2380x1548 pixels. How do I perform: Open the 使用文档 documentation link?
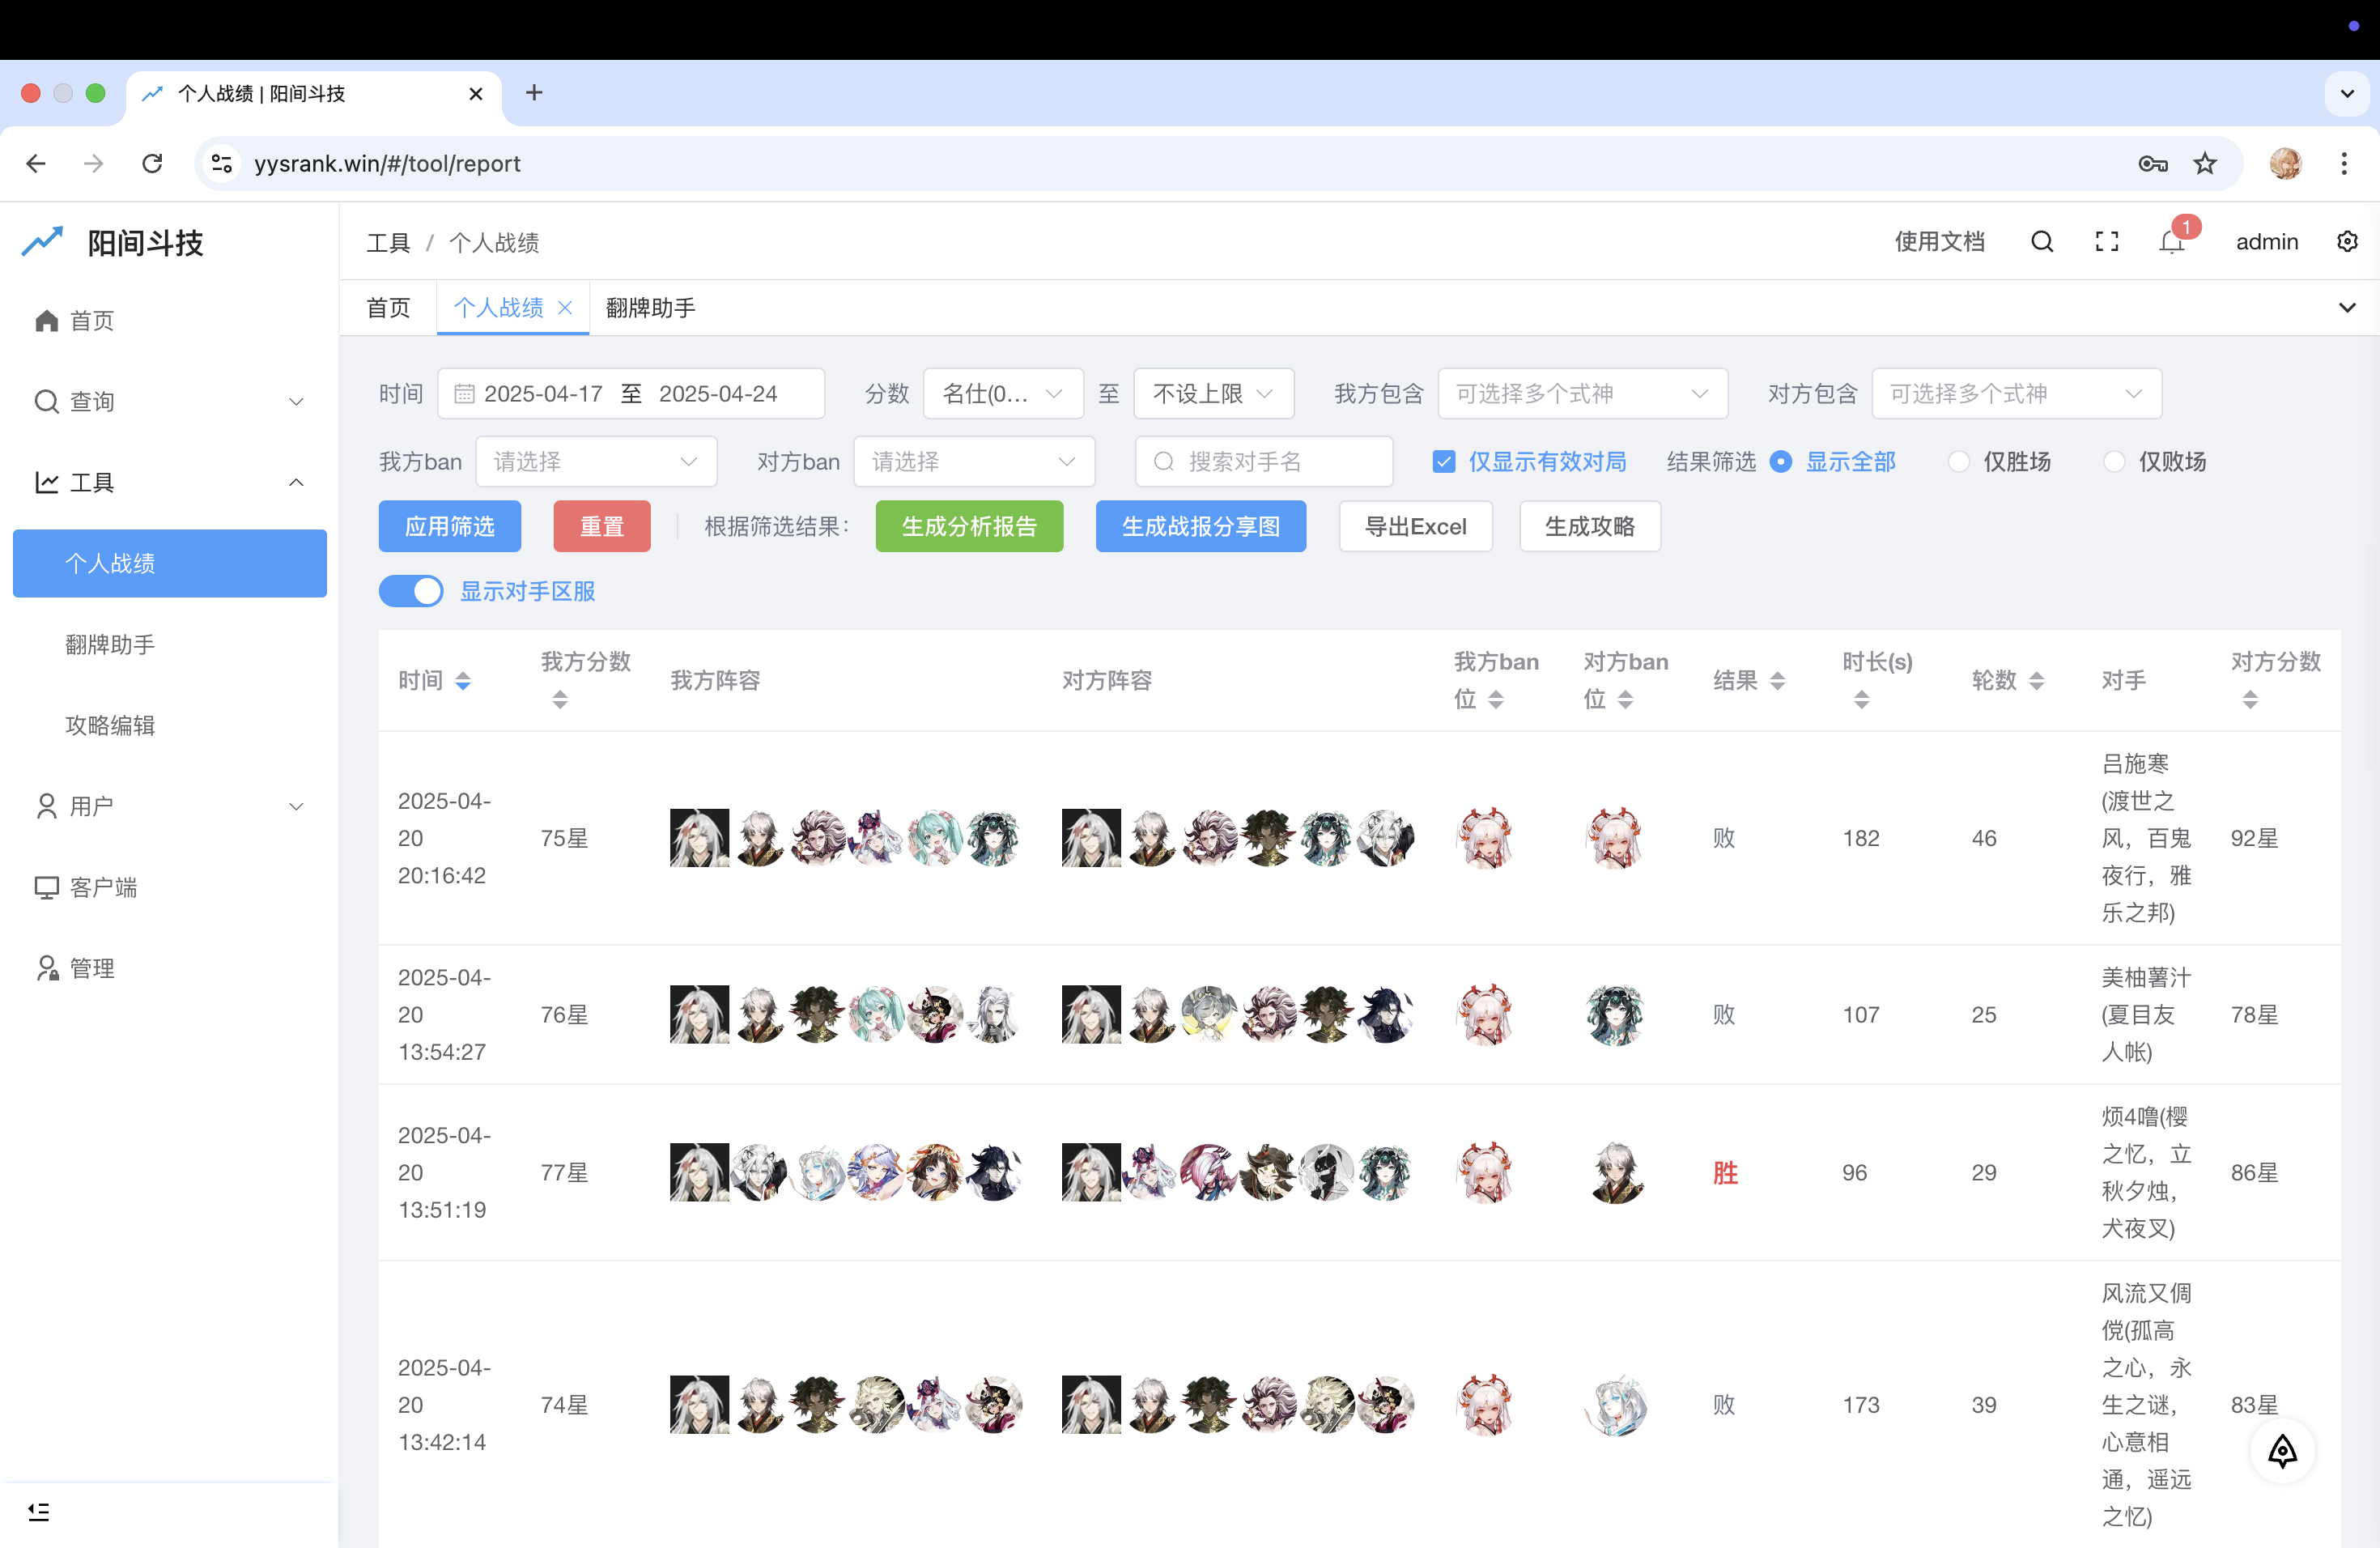pyautogui.click(x=1939, y=241)
